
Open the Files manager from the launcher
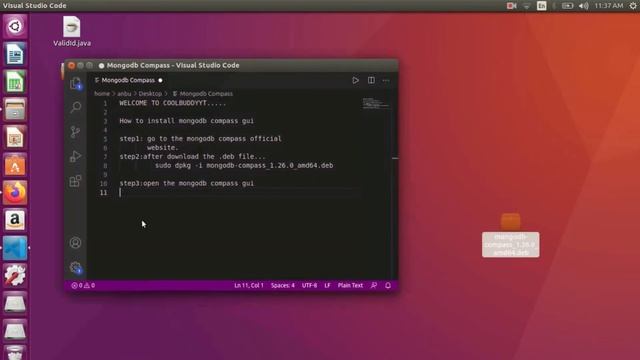15,109
